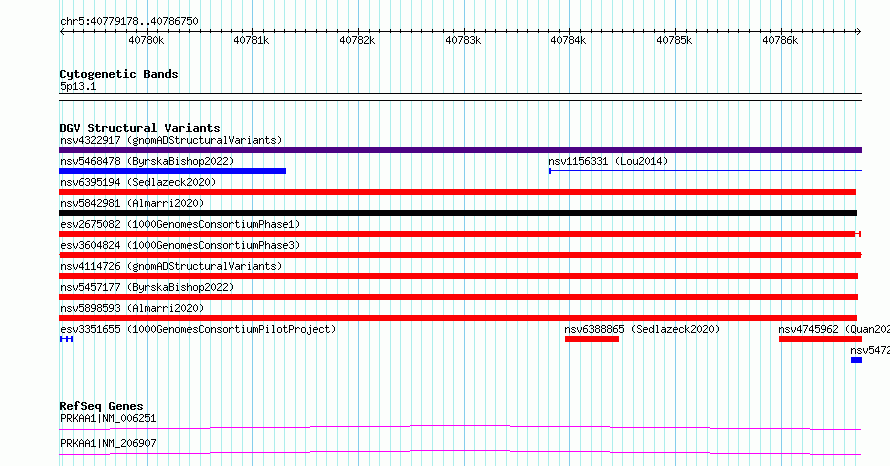890x466 pixels.
Task: Select the red nsv6395194 variant bar
Action: 457,192
